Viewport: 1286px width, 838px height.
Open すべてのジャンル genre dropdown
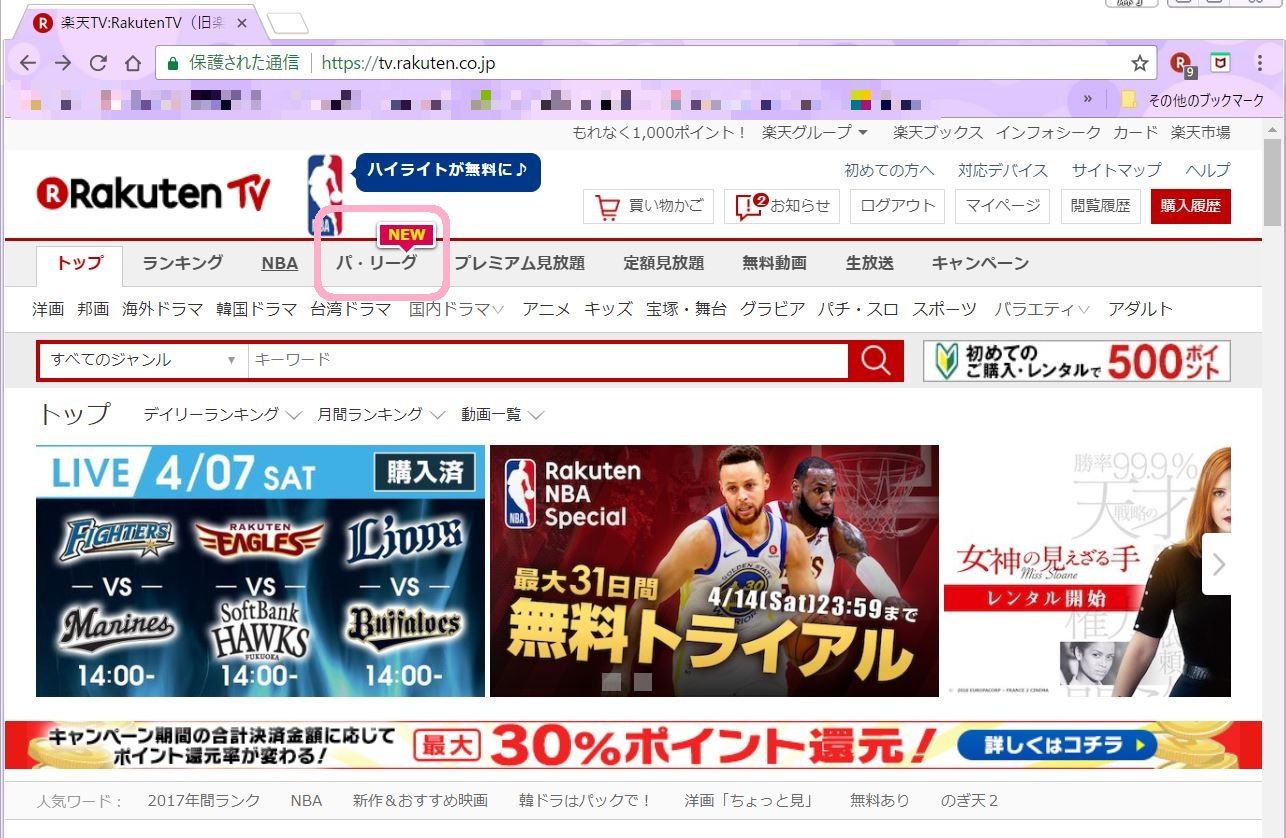[x=143, y=360]
